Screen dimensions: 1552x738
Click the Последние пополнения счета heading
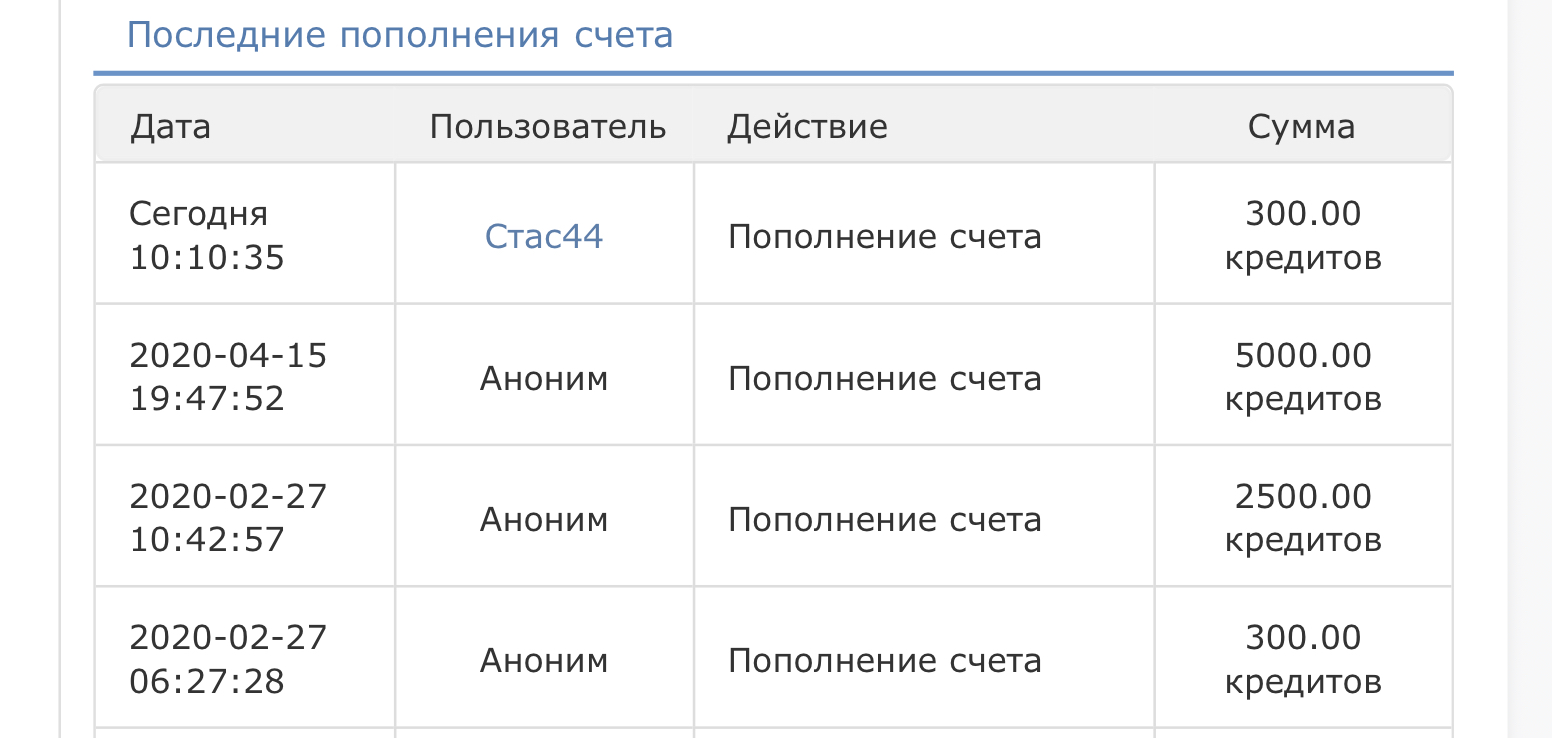[400, 35]
